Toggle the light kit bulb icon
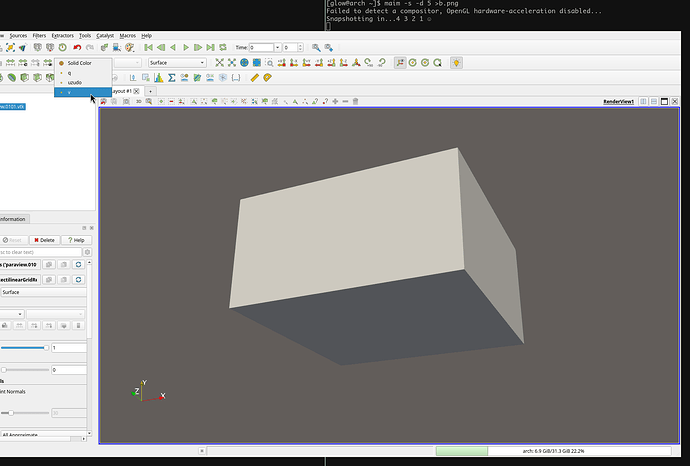 [x=456, y=62]
